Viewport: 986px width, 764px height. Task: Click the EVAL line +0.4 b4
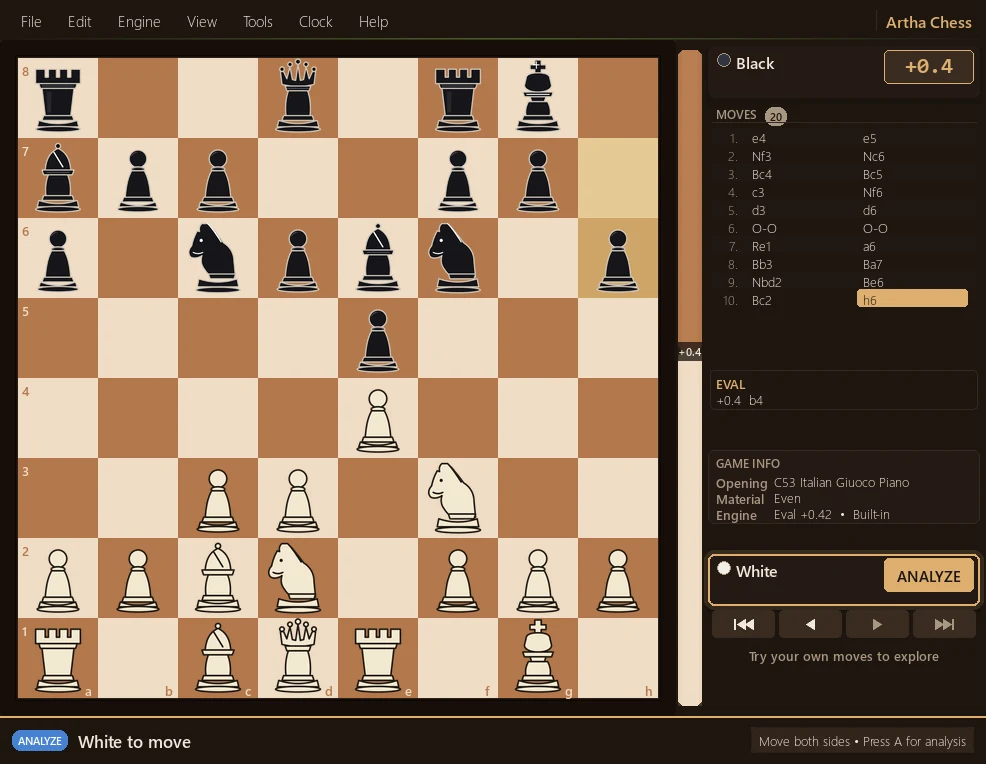coord(740,401)
